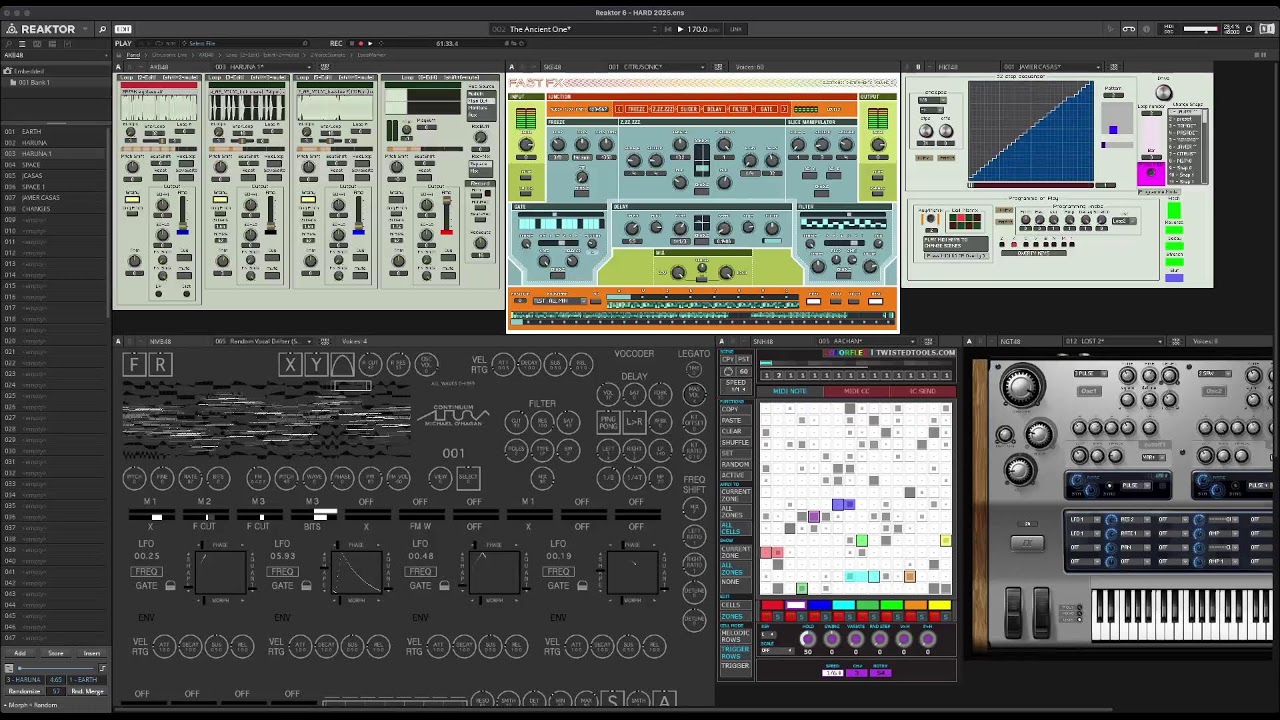Toggle the GATE lock icon under LFO 00.19
This screenshot has height=720, width=1280.
tap(582, 586)
